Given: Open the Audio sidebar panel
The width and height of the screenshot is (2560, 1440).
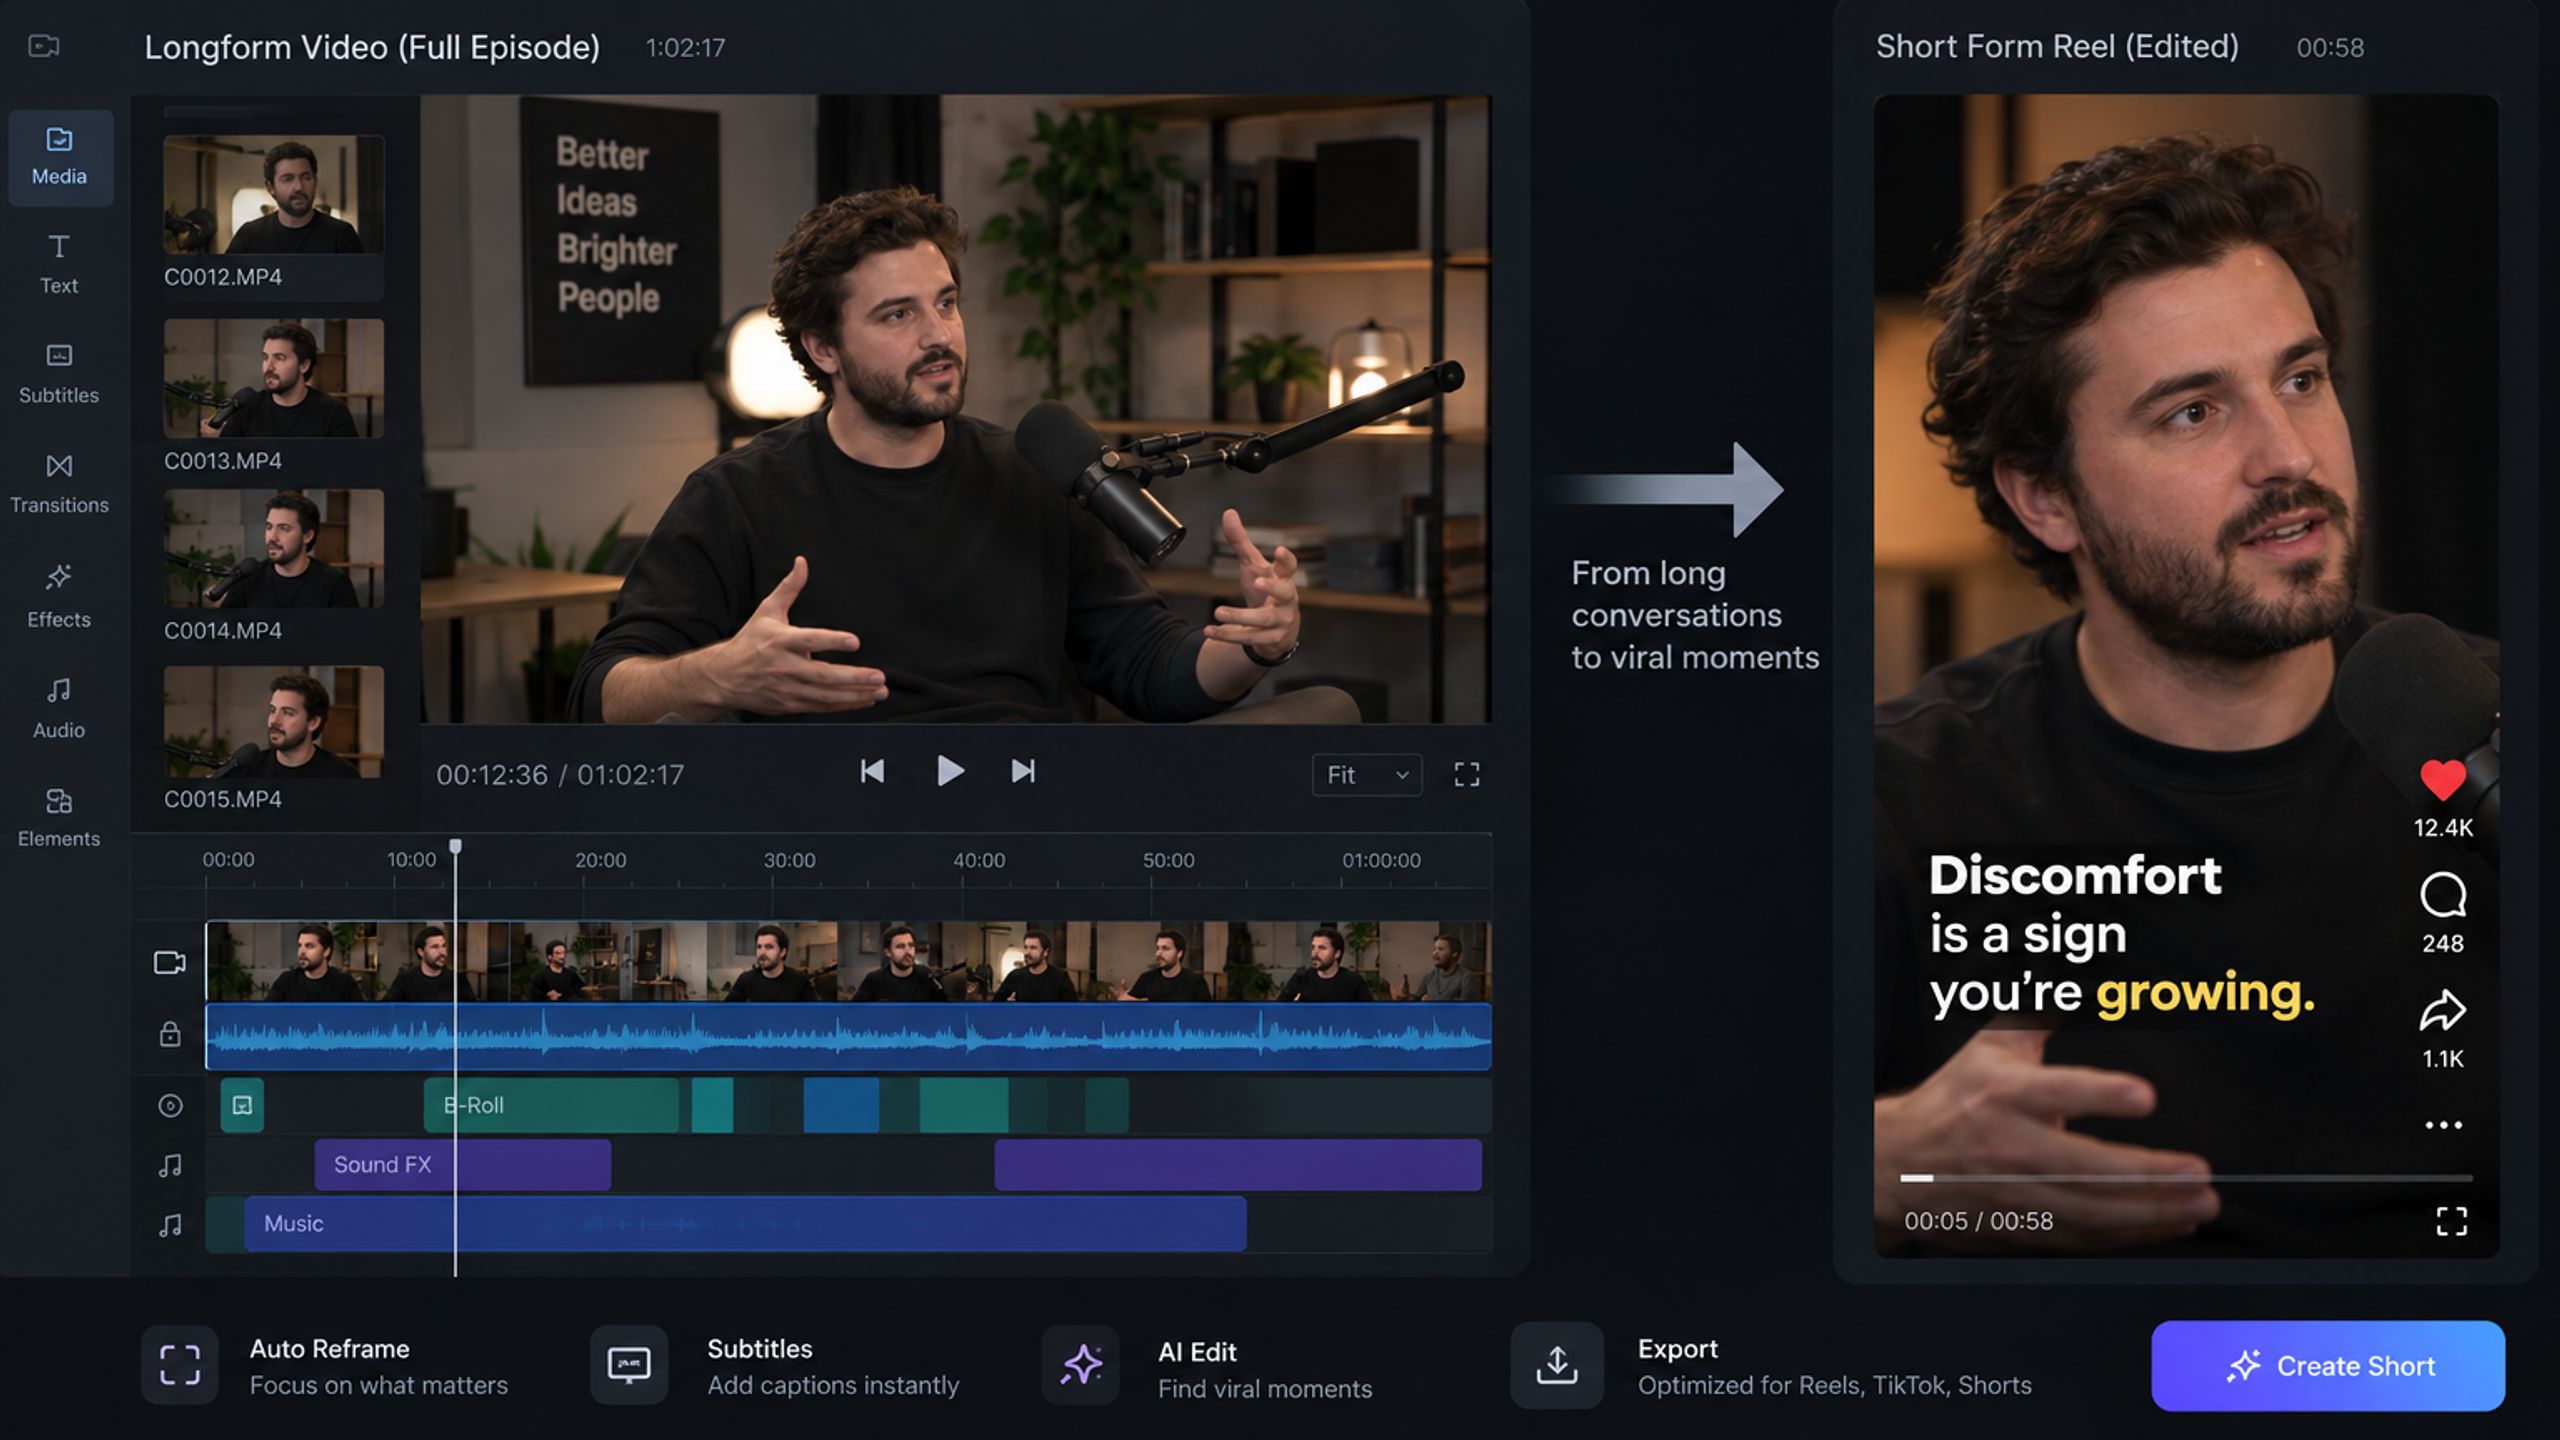Looking at the screenshot, I should 59,708.
